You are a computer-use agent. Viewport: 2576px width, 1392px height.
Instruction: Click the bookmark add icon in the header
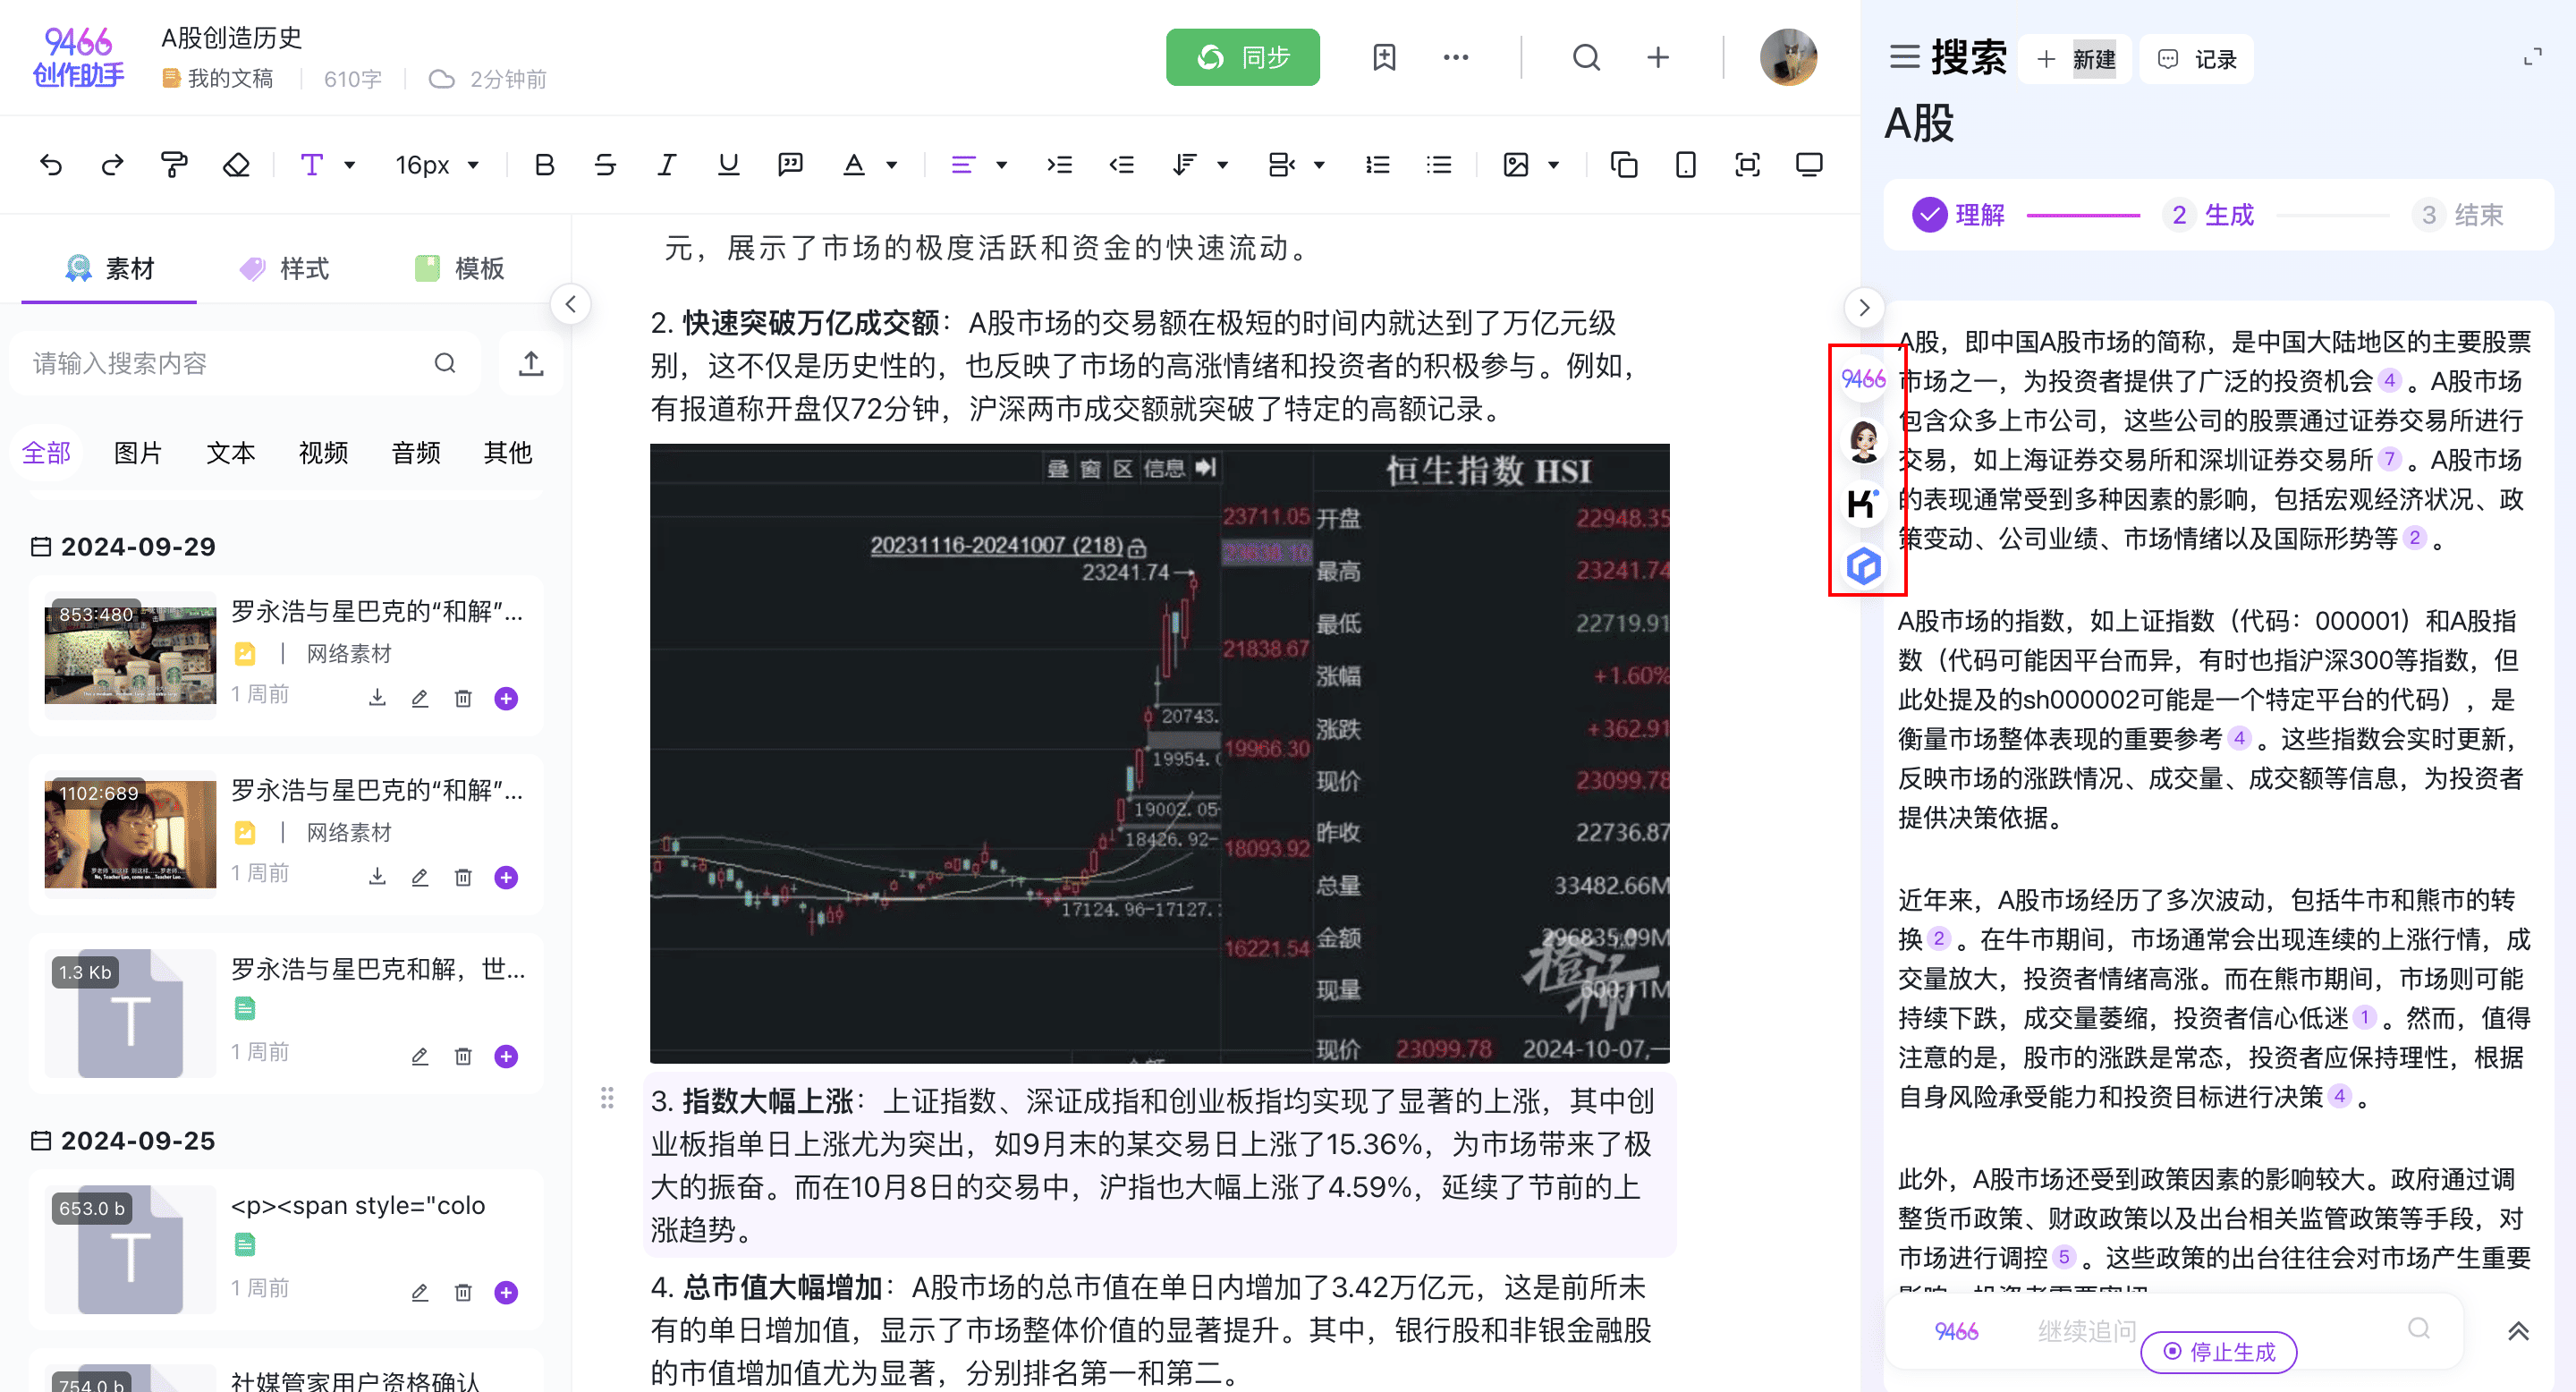pos(1384,57)
